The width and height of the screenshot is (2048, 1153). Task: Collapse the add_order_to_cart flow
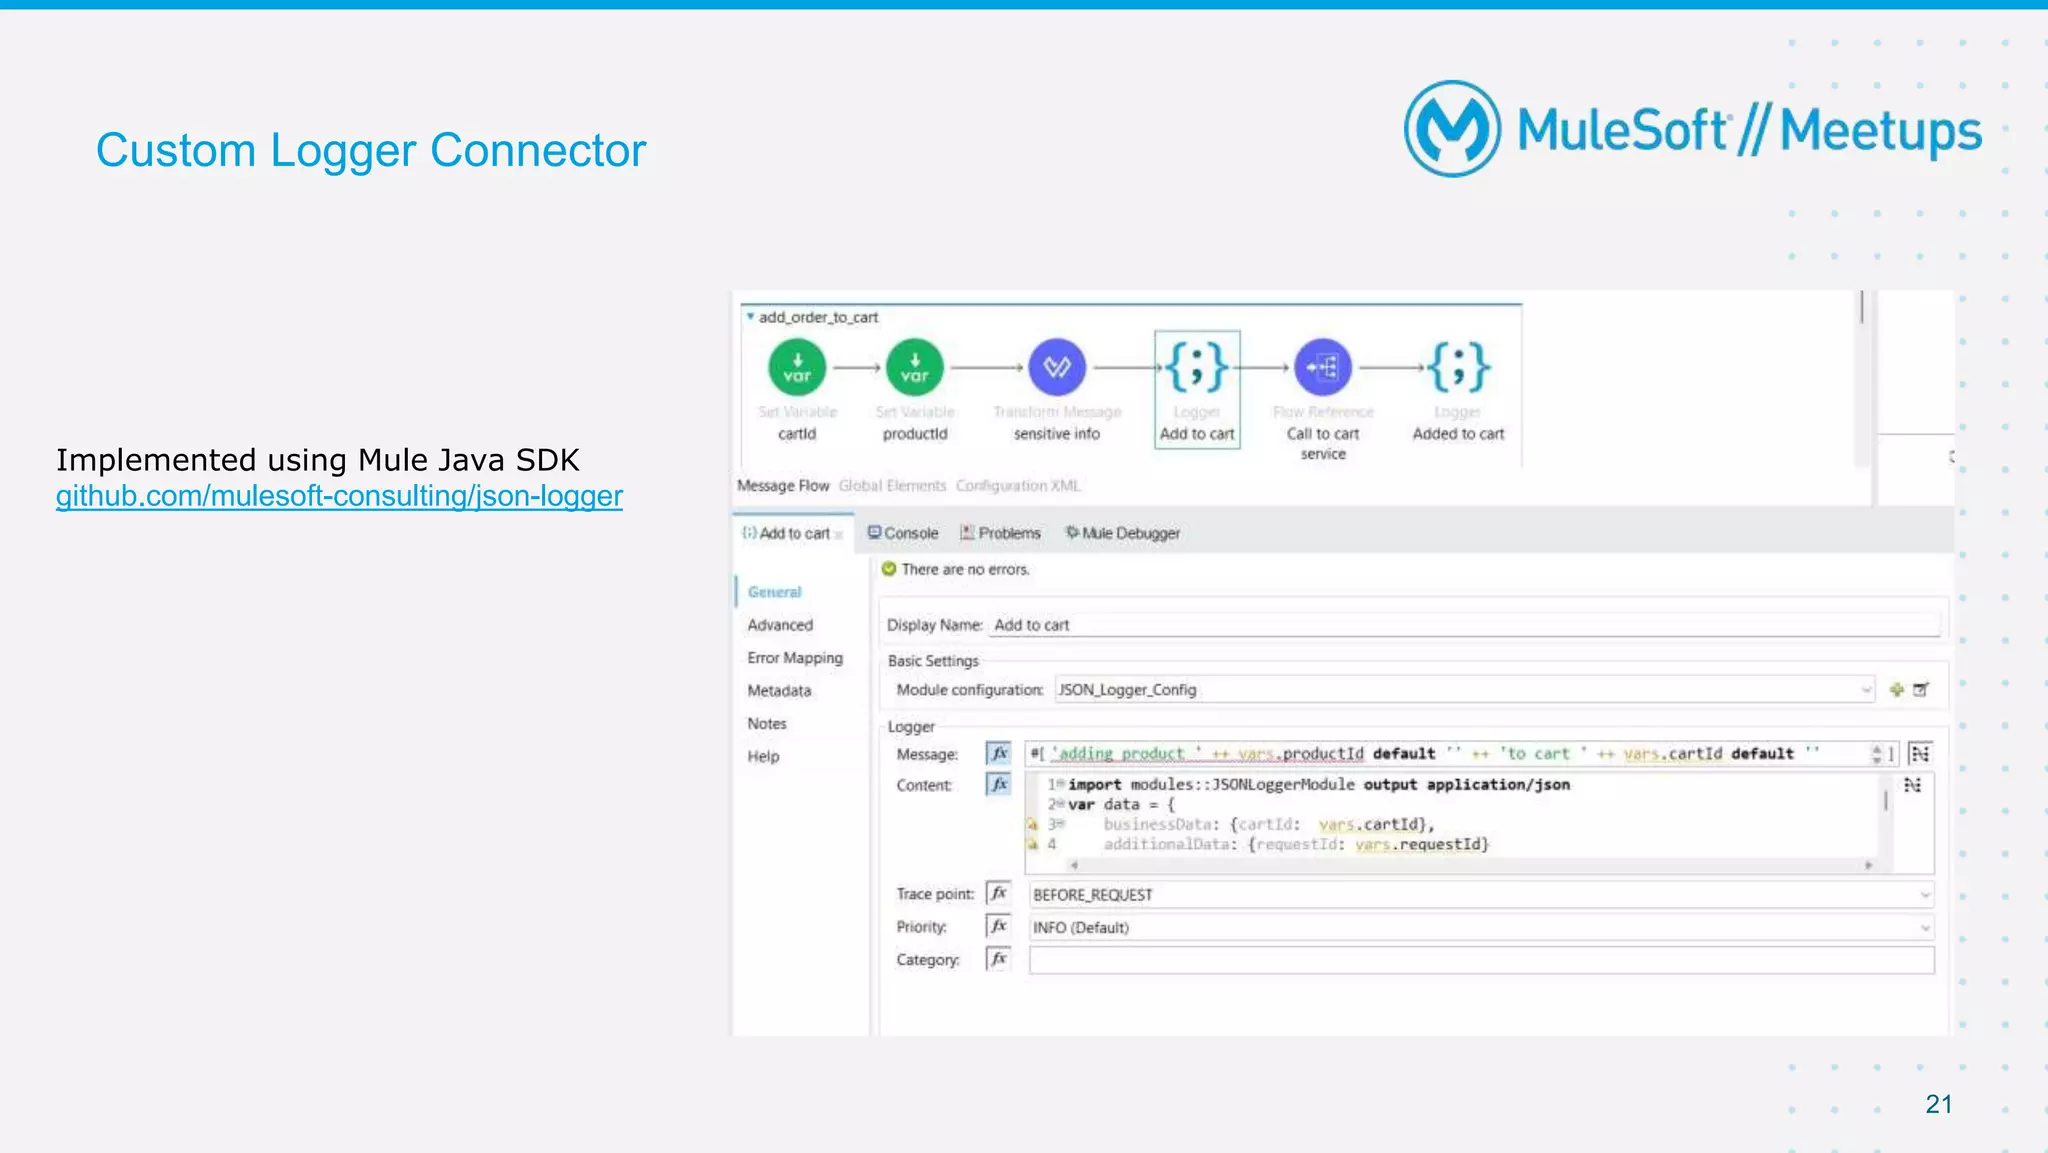pos(750,316)
